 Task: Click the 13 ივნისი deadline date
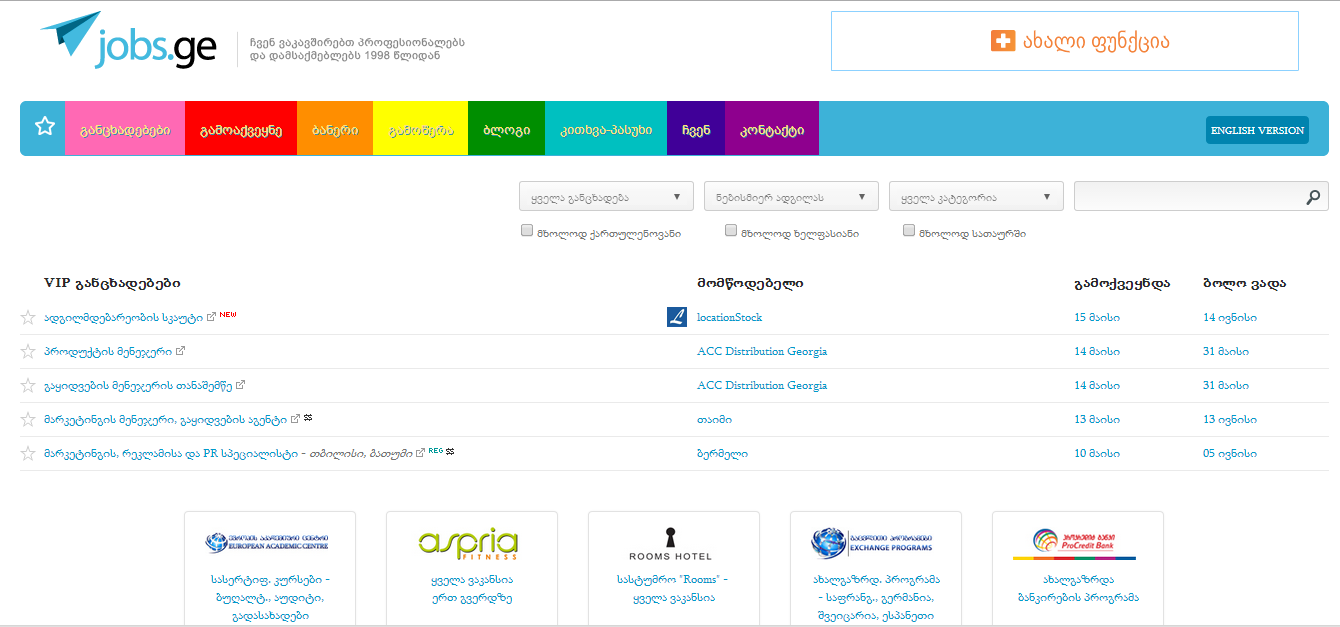1230,420
